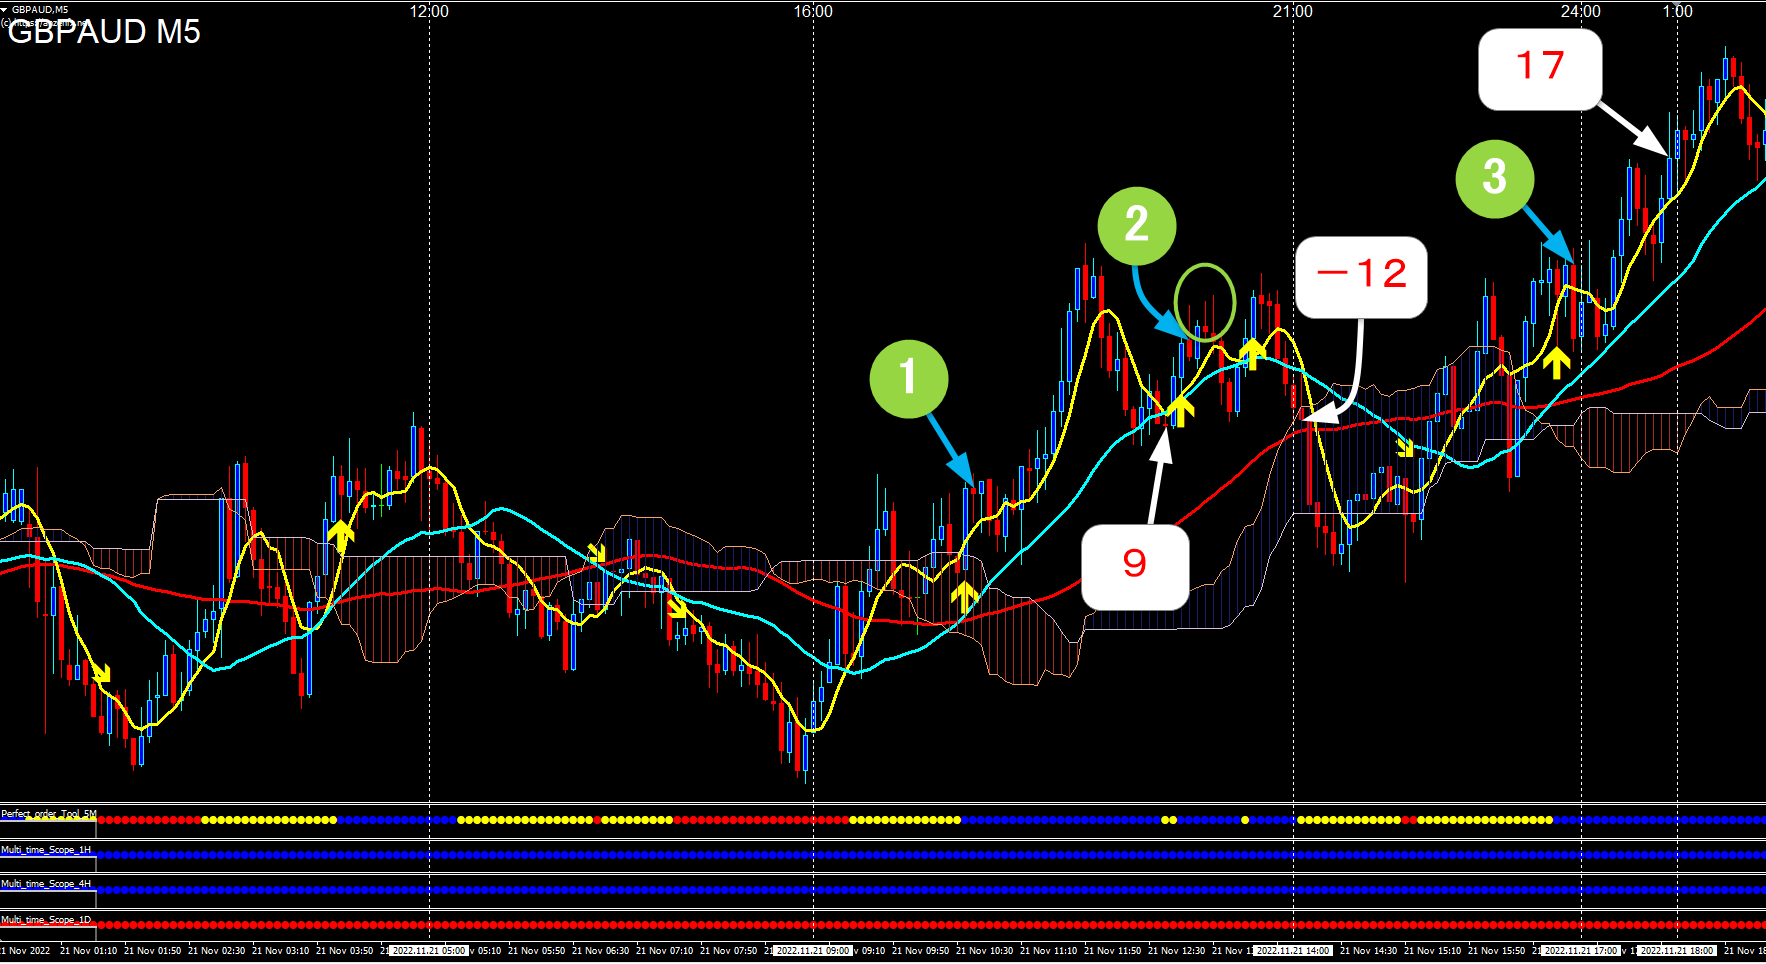Click the 21 Nov 05:50 axis label
1766x964 pixels.
point(536,951)
